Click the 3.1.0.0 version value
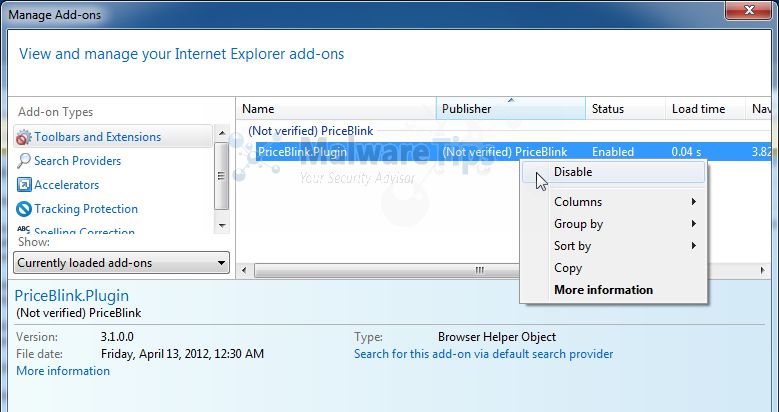 (117, 337)
